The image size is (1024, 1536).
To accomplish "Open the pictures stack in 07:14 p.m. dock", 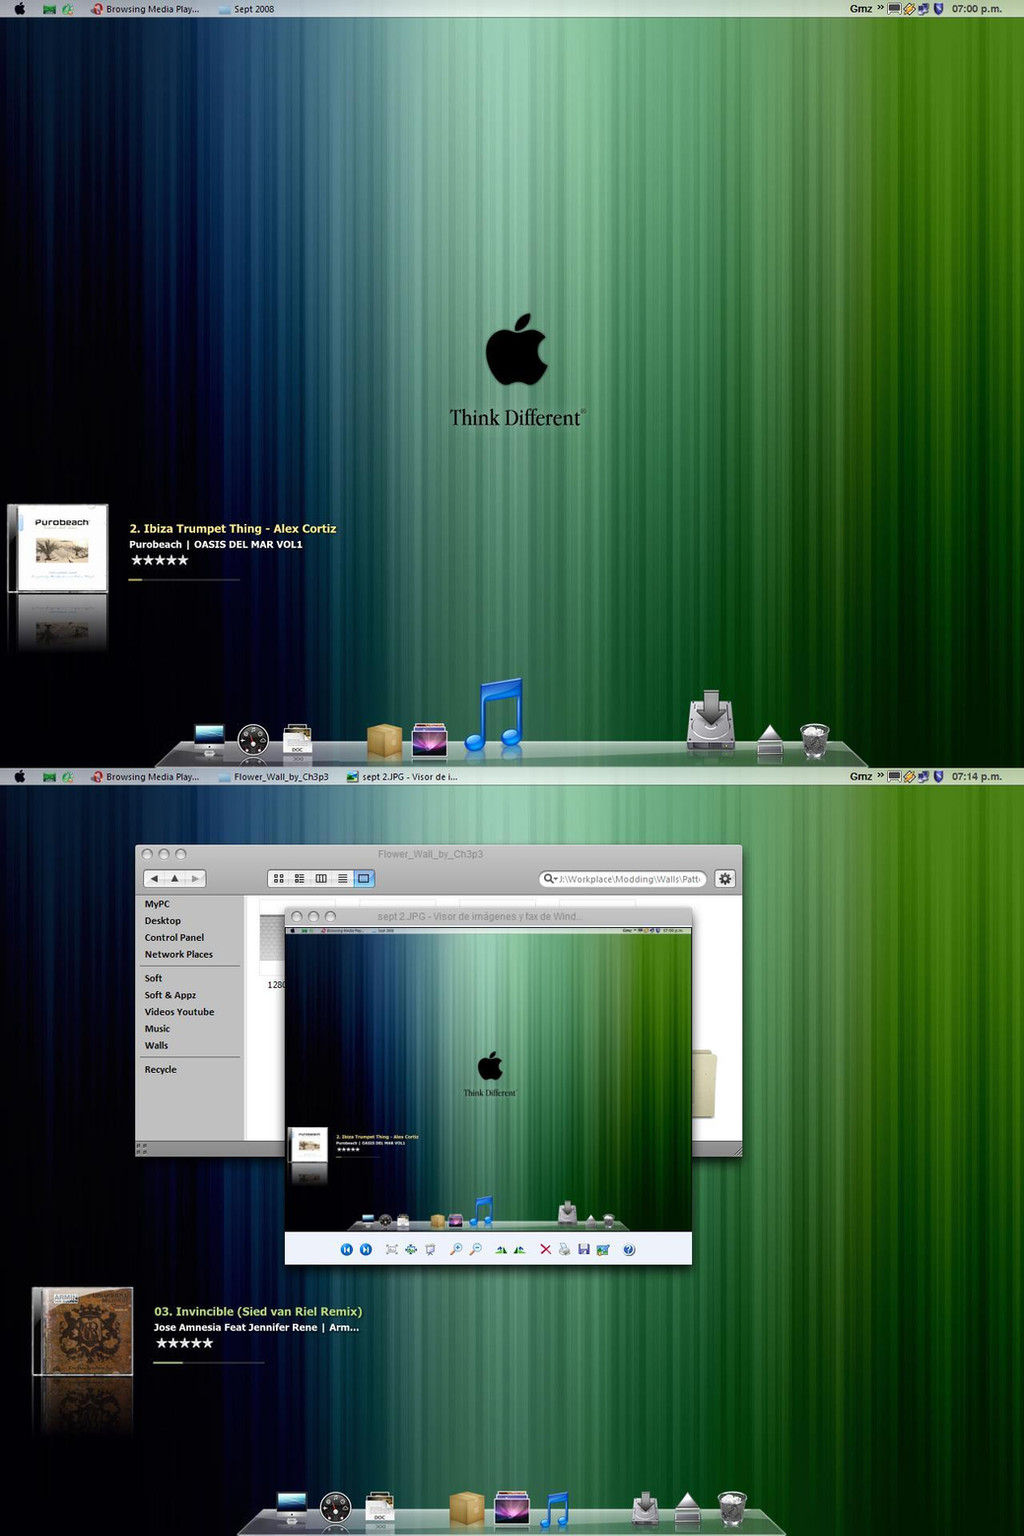I will pyautogui.click(x=512, y=1508).
